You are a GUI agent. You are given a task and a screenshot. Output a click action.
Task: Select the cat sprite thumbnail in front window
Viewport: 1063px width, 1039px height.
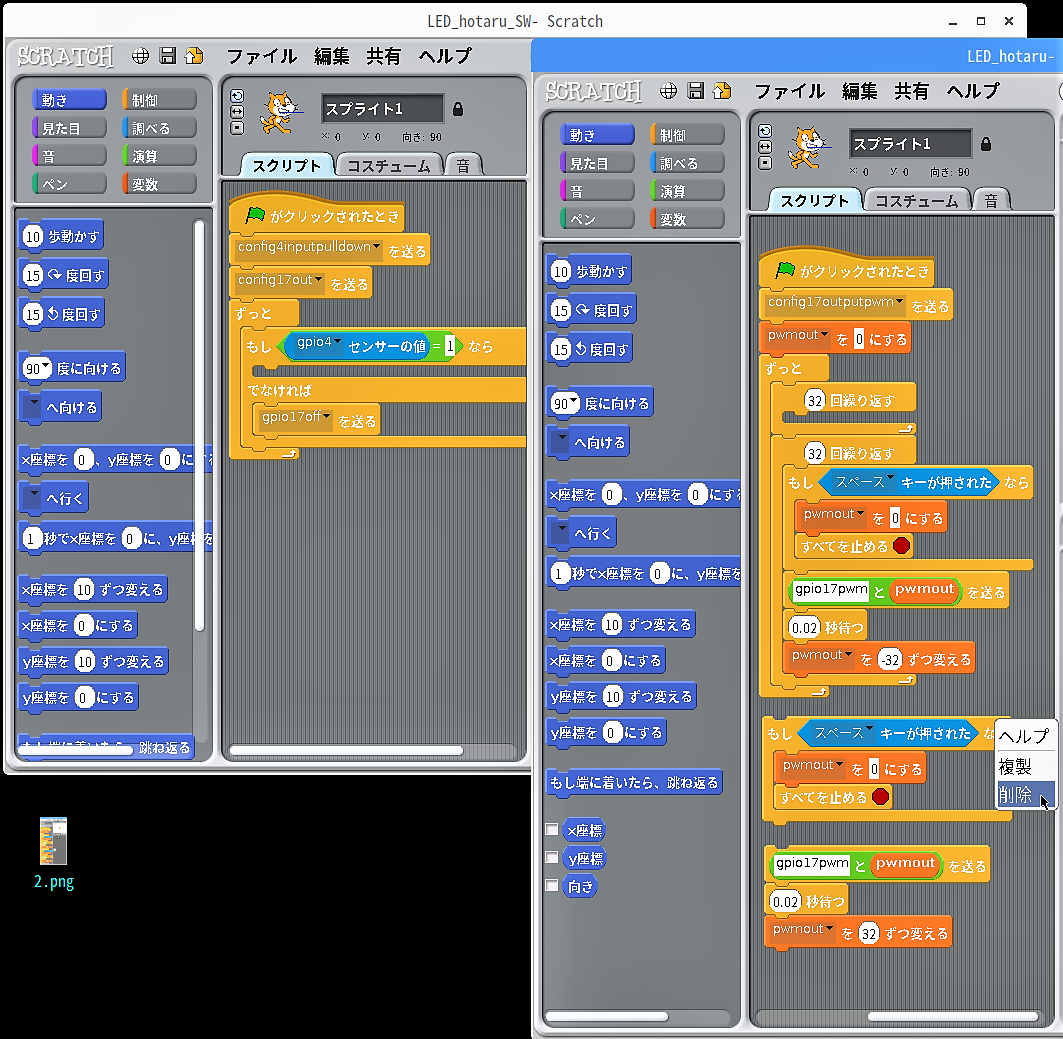pyautogui.click(x=807, y=148)
